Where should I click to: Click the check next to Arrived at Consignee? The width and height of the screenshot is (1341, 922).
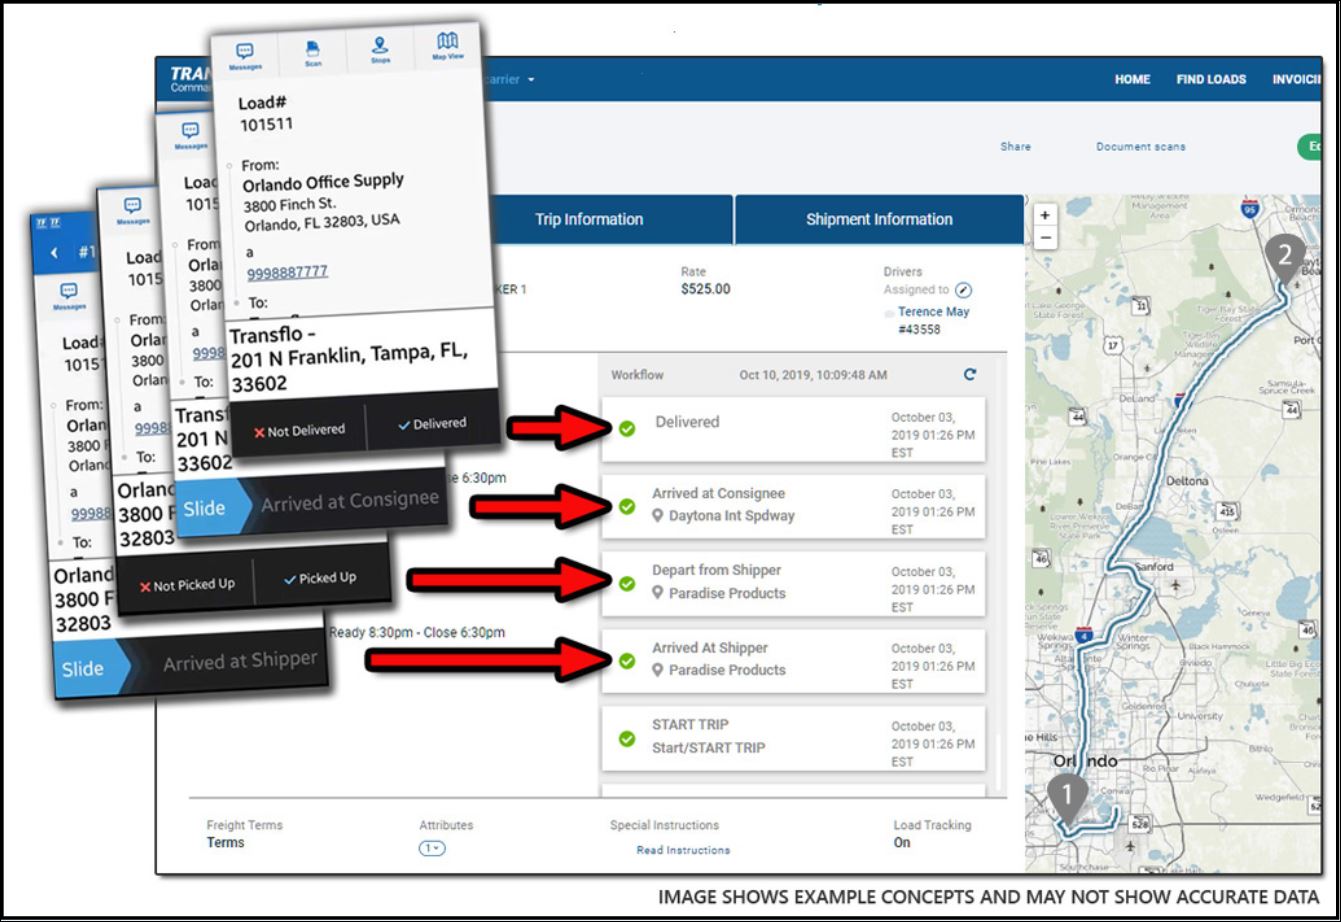click(627, 507)
